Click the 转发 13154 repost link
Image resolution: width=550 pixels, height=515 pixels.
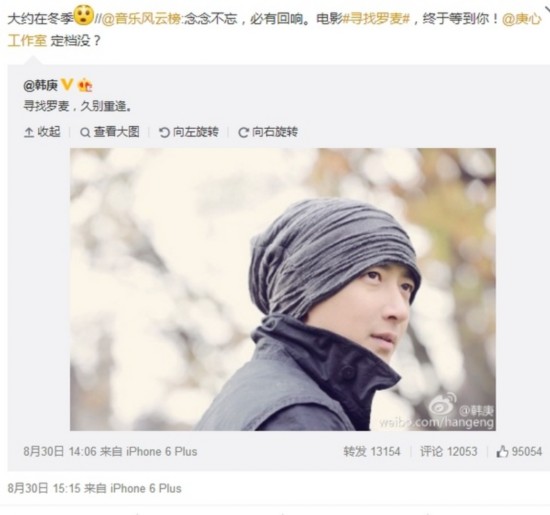click(x=372, y=451)
